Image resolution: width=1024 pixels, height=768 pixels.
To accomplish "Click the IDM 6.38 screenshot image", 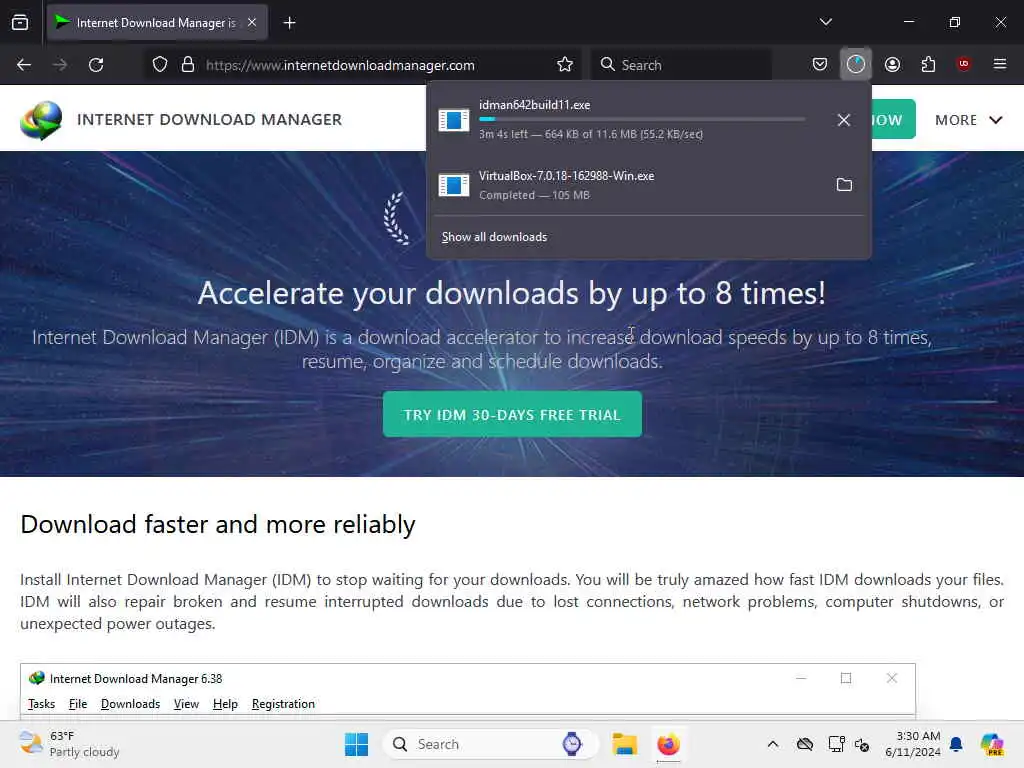I will tap(468, 692).
